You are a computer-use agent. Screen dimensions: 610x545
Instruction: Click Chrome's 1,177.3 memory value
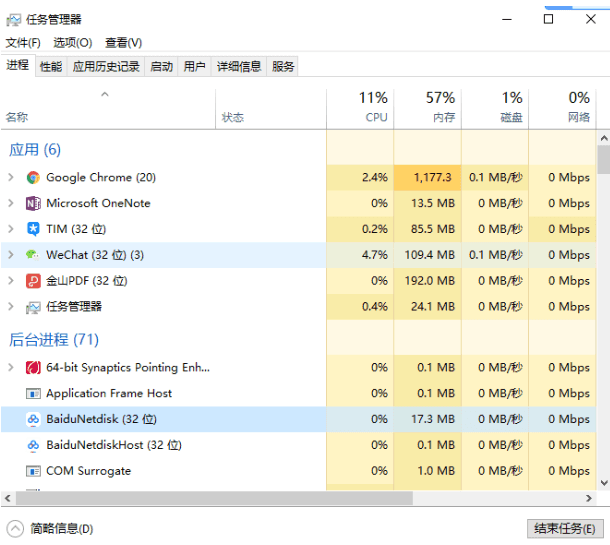click(x=433, y=178)
